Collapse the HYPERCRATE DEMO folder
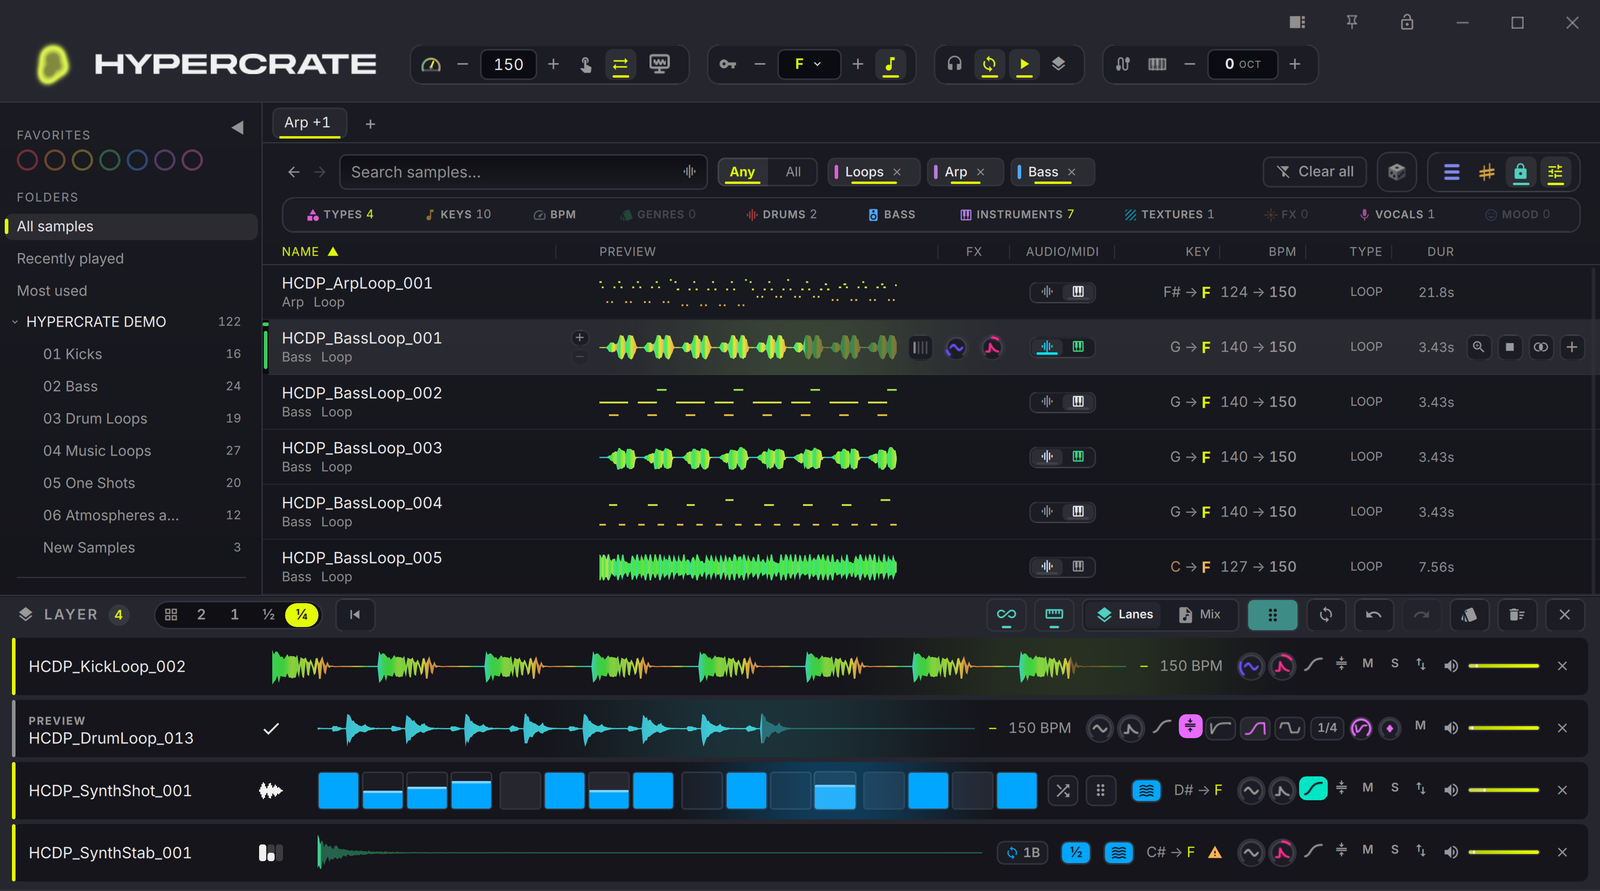This screenshot has height=891, width=1600. tap(15, 322)
